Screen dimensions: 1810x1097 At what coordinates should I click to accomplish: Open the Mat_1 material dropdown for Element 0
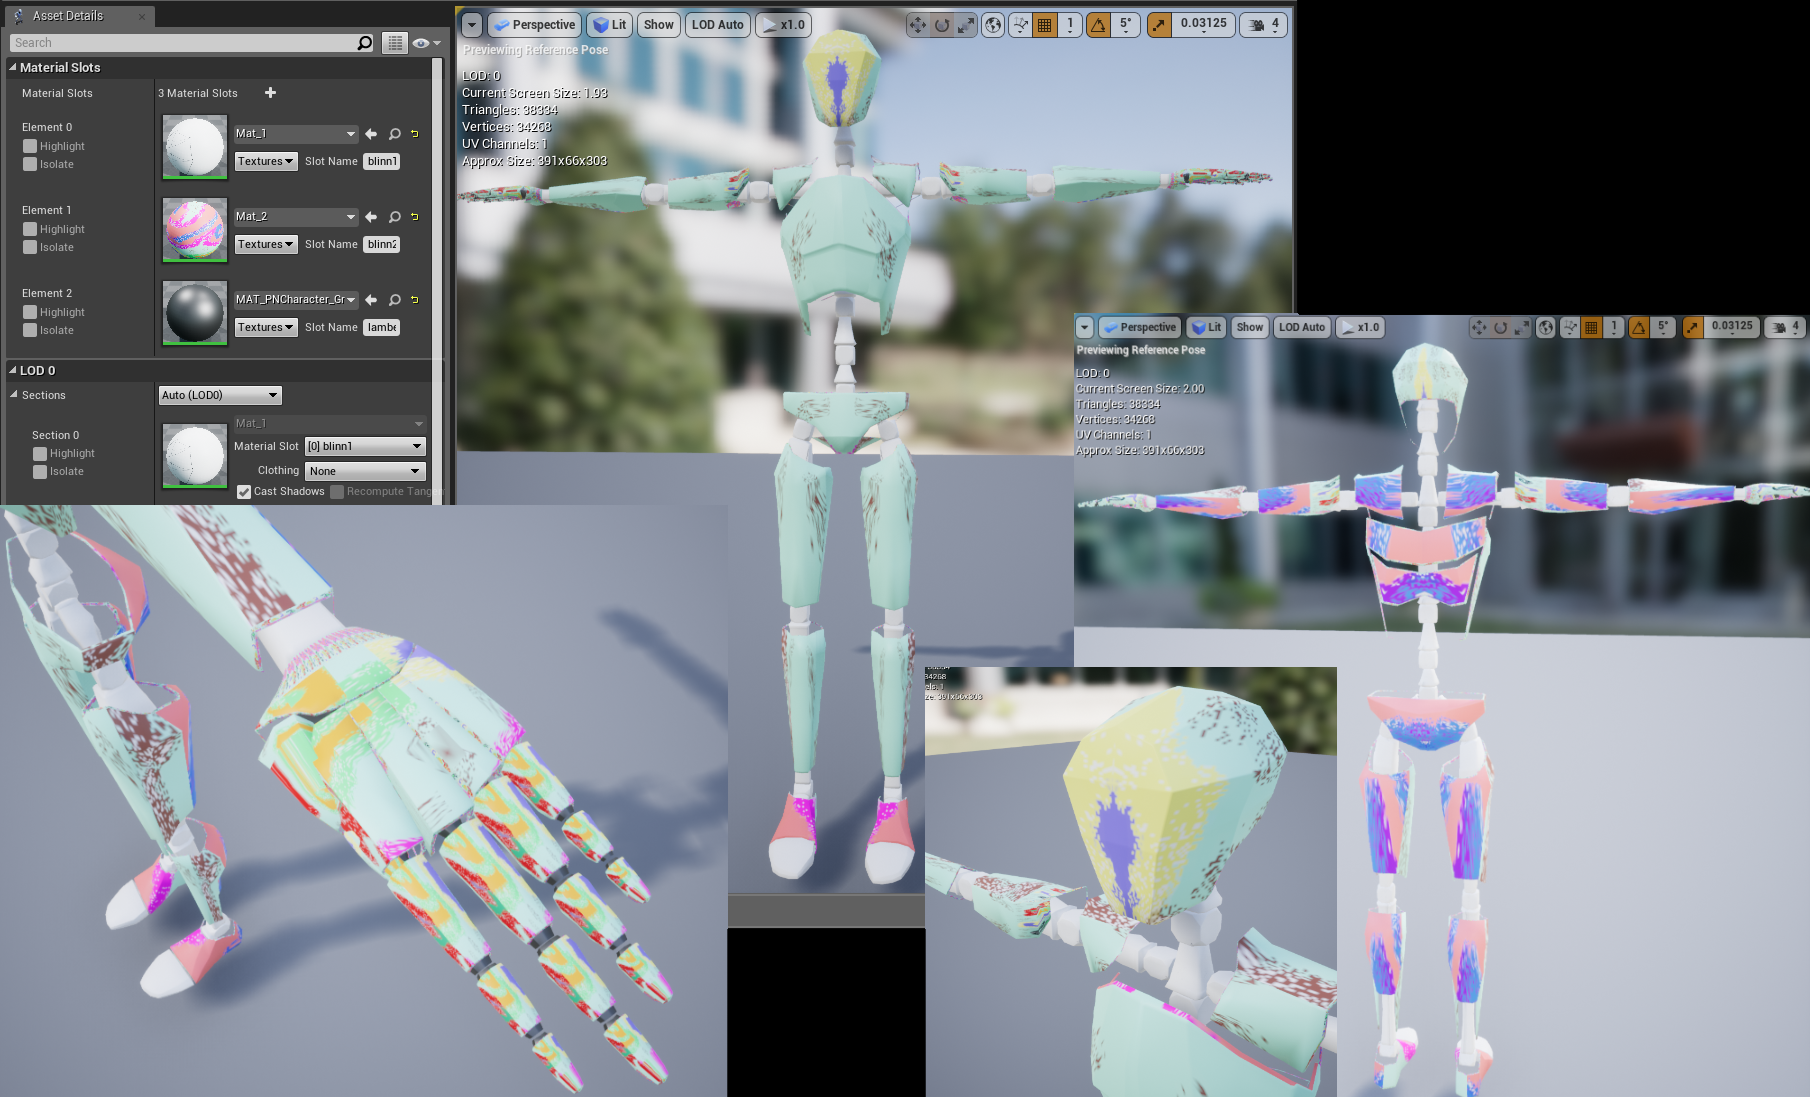[296, 133]
